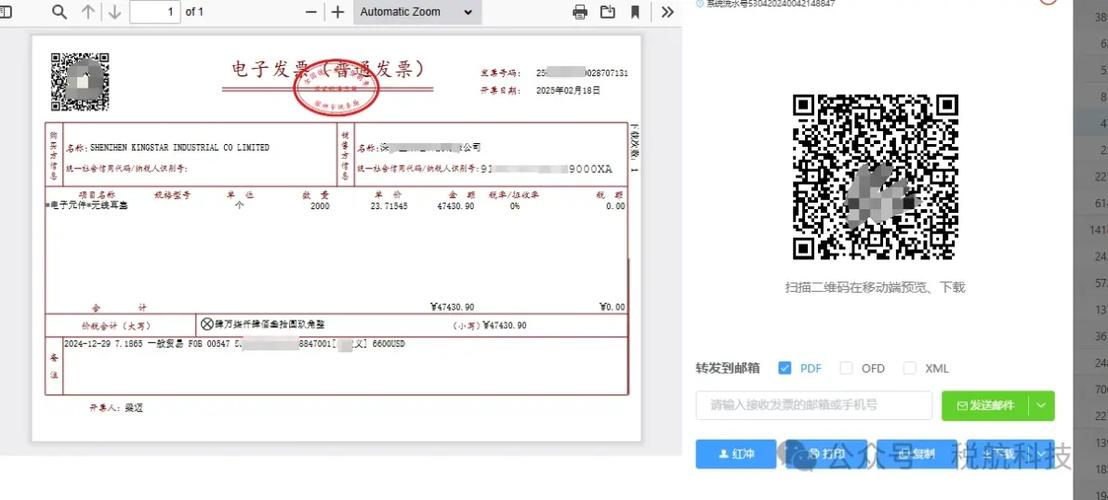The image size is (1108, 500).
Task: Enable the XML format checkbox
Action: point(909,368)
